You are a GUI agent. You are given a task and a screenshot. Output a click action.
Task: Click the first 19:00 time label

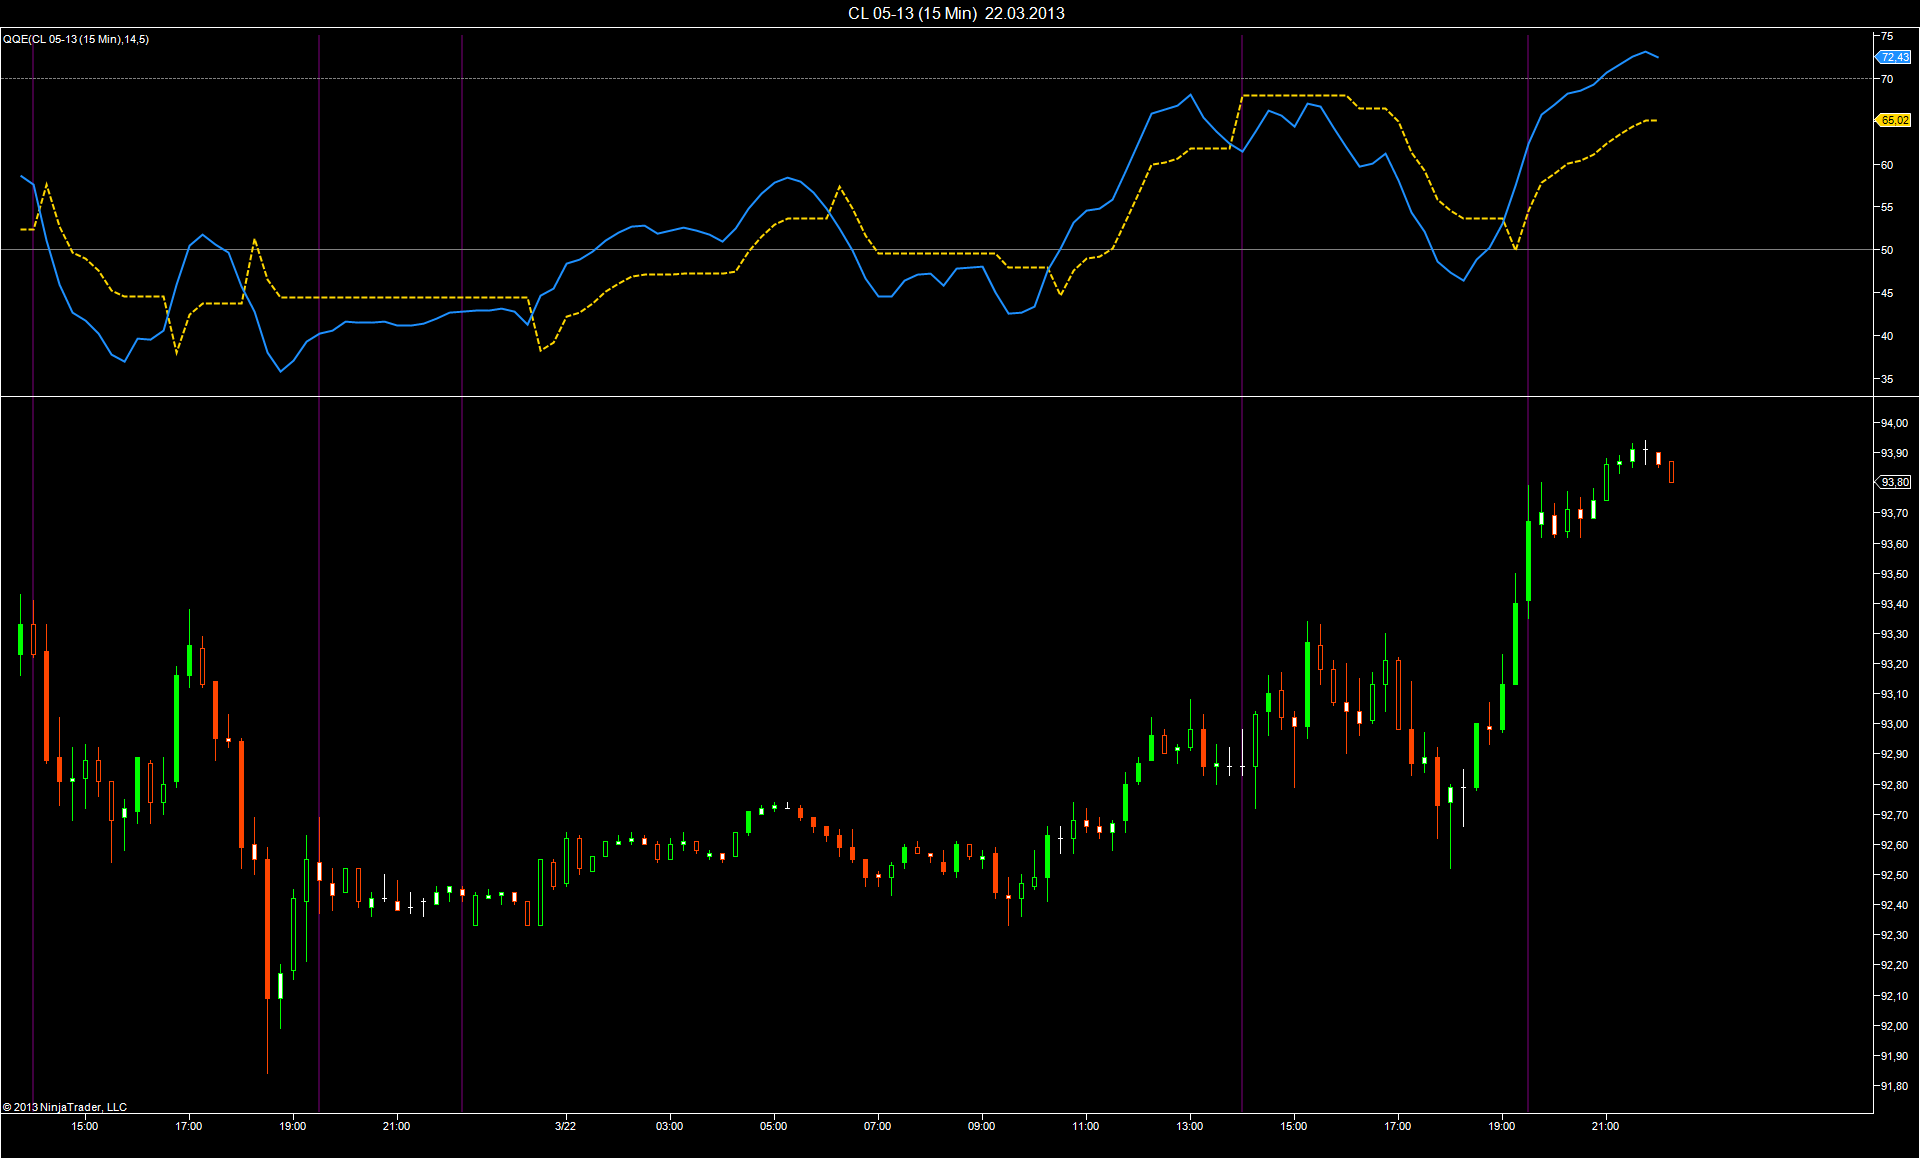pos(293,1126)
